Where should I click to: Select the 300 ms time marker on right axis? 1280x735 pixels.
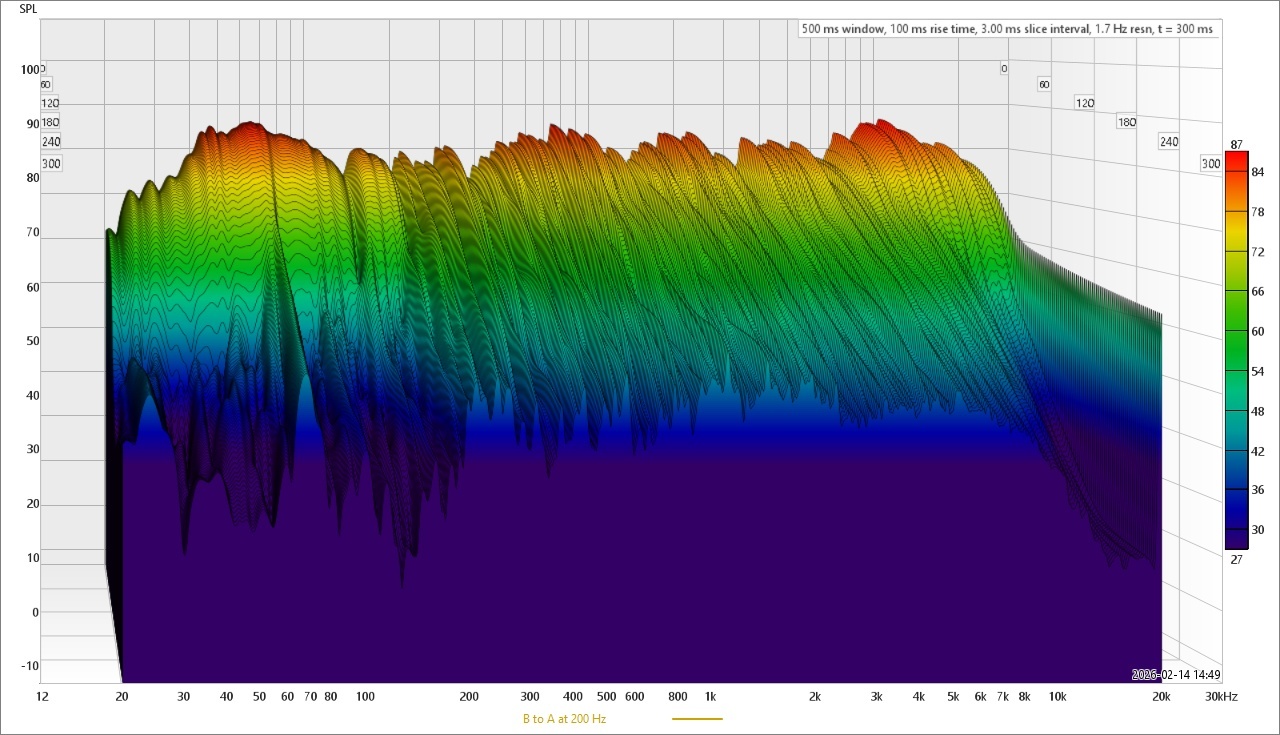point(1210,164)
